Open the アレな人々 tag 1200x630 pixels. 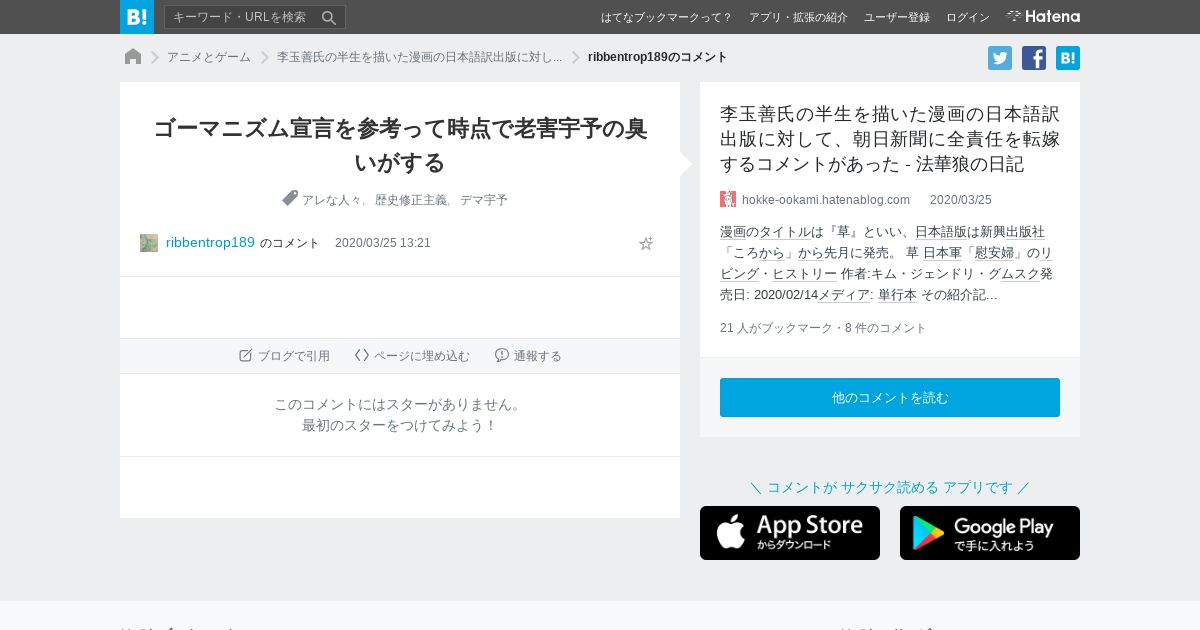point(333,200)
